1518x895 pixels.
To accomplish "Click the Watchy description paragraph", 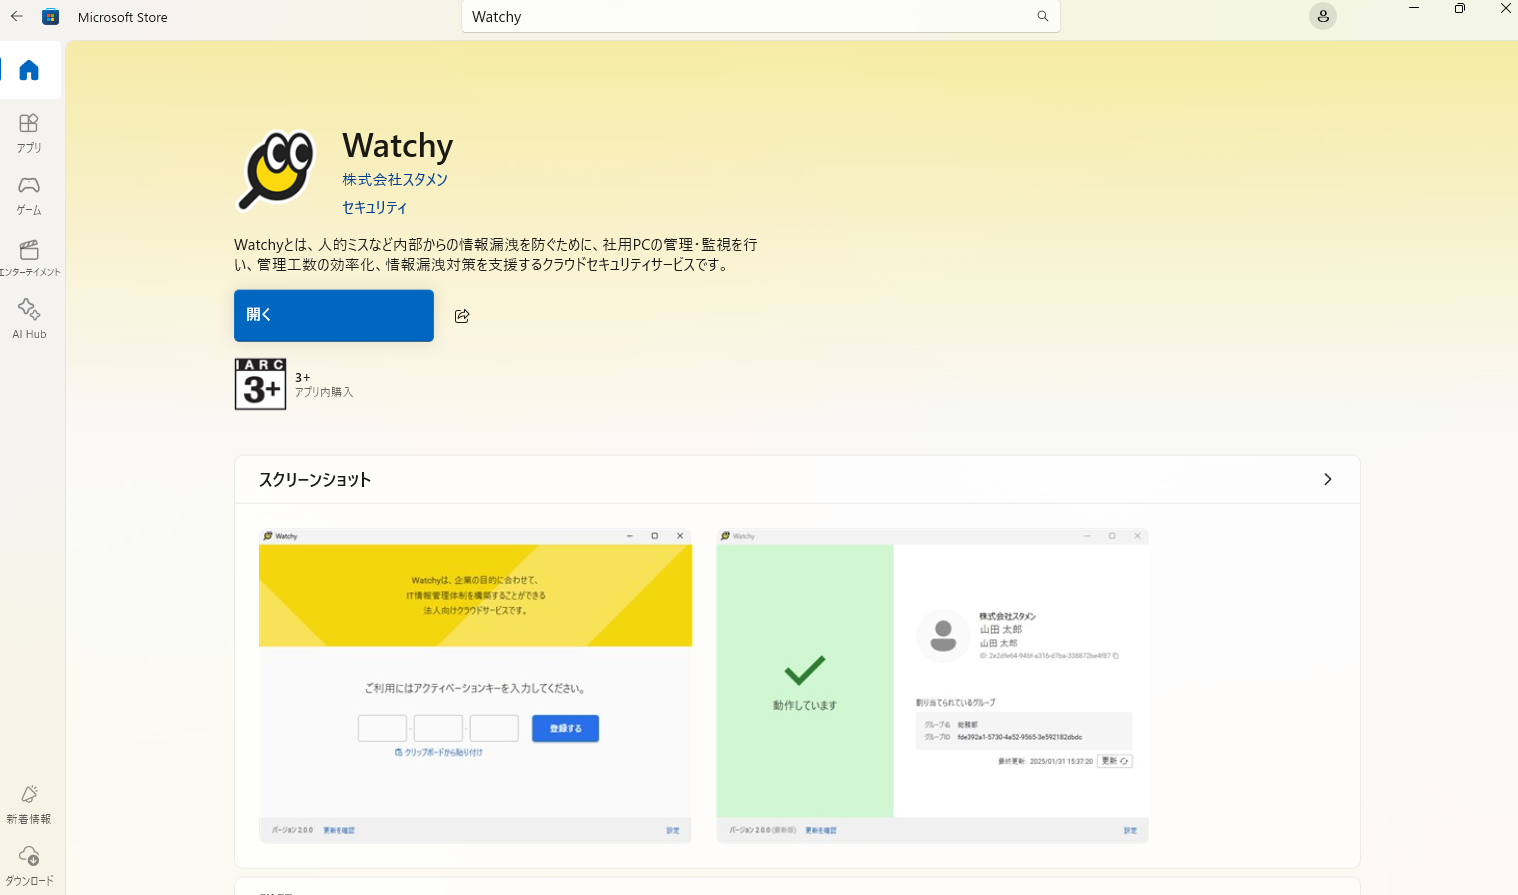I will click(496, 255).
